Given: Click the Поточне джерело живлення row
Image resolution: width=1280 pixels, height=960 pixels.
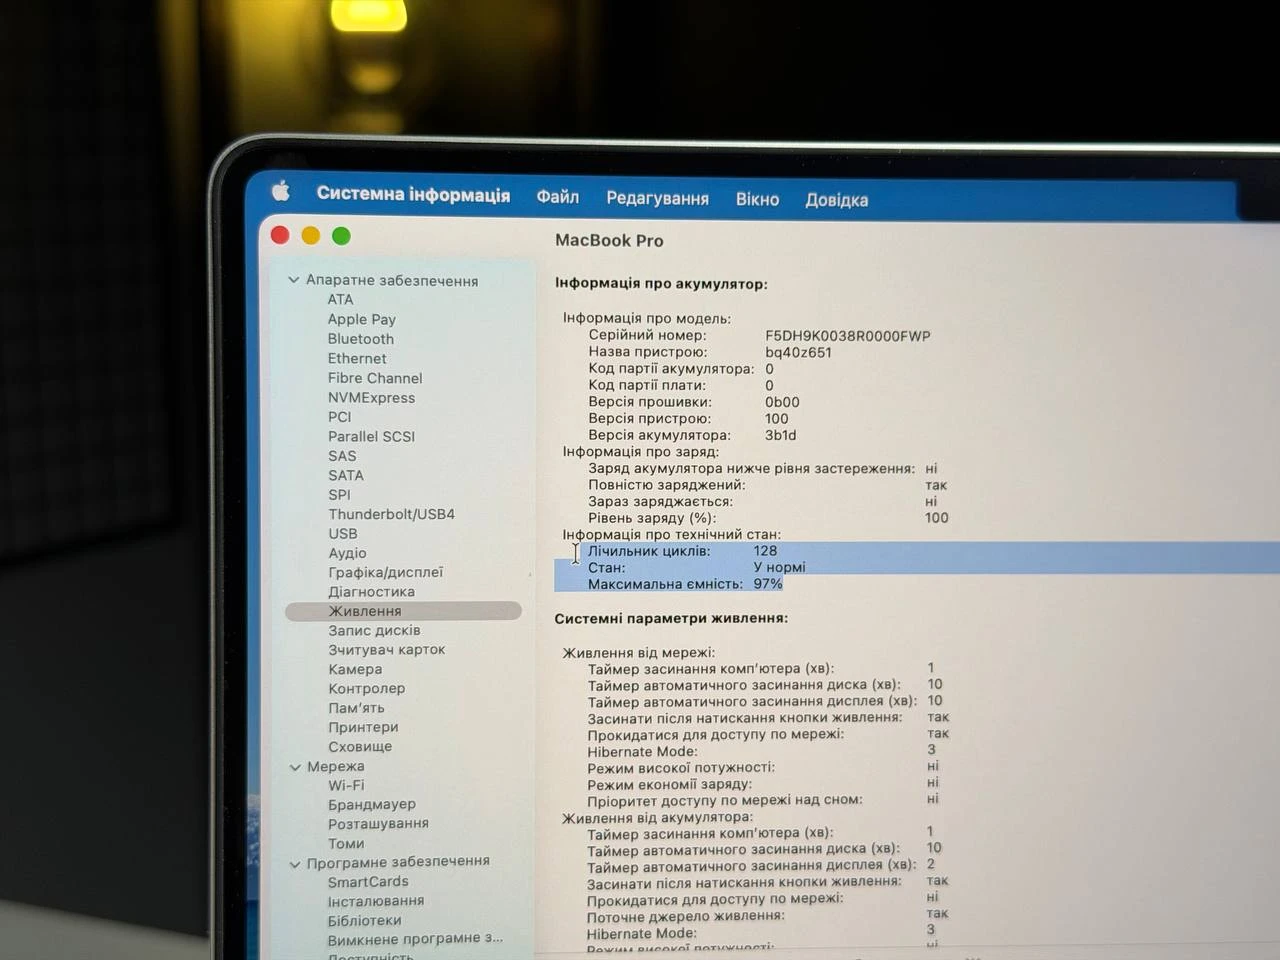Looking at the screenshot, I should 767,915.
